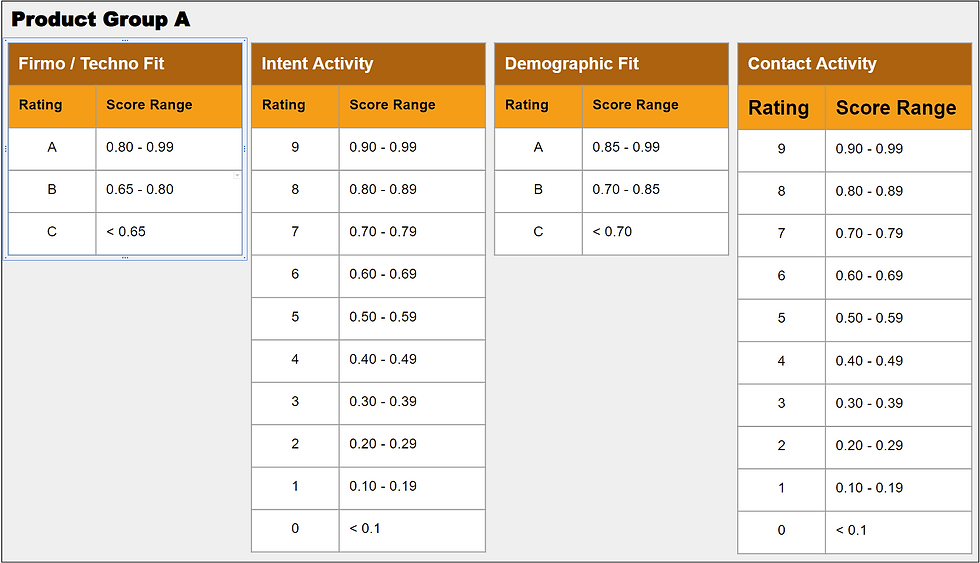The image size is (980, 563).
Task: Click 0.30 - 0.39 in Intent Activity table
Action: (x=412, y=404)
